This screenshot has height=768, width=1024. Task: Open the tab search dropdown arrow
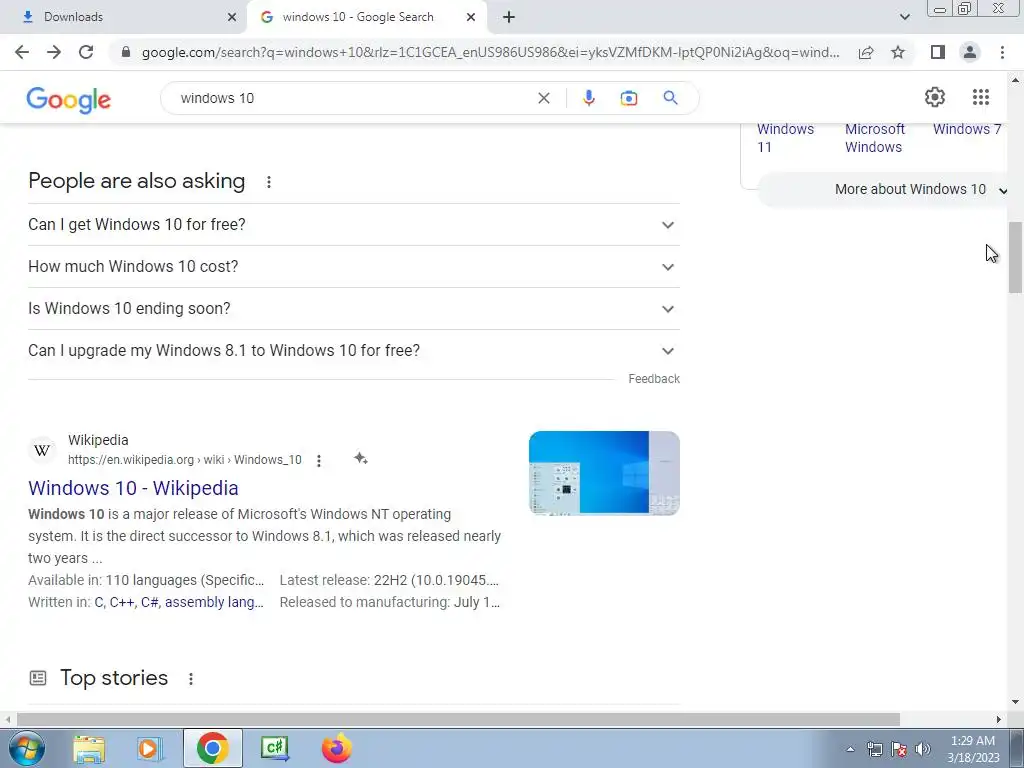pyautogui.click(x=904, y=17)
